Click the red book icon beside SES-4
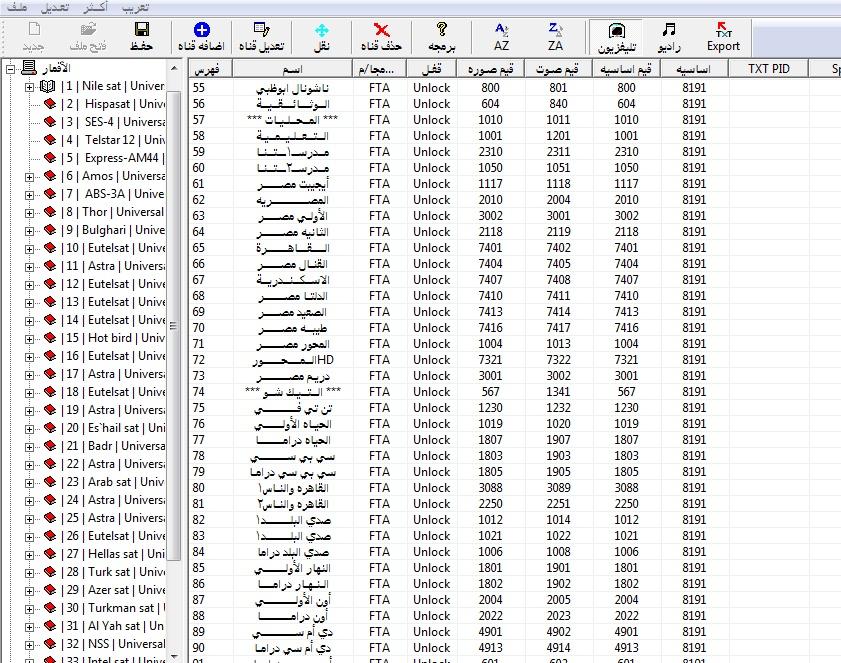841x663 pixels. tap(50, 122)
